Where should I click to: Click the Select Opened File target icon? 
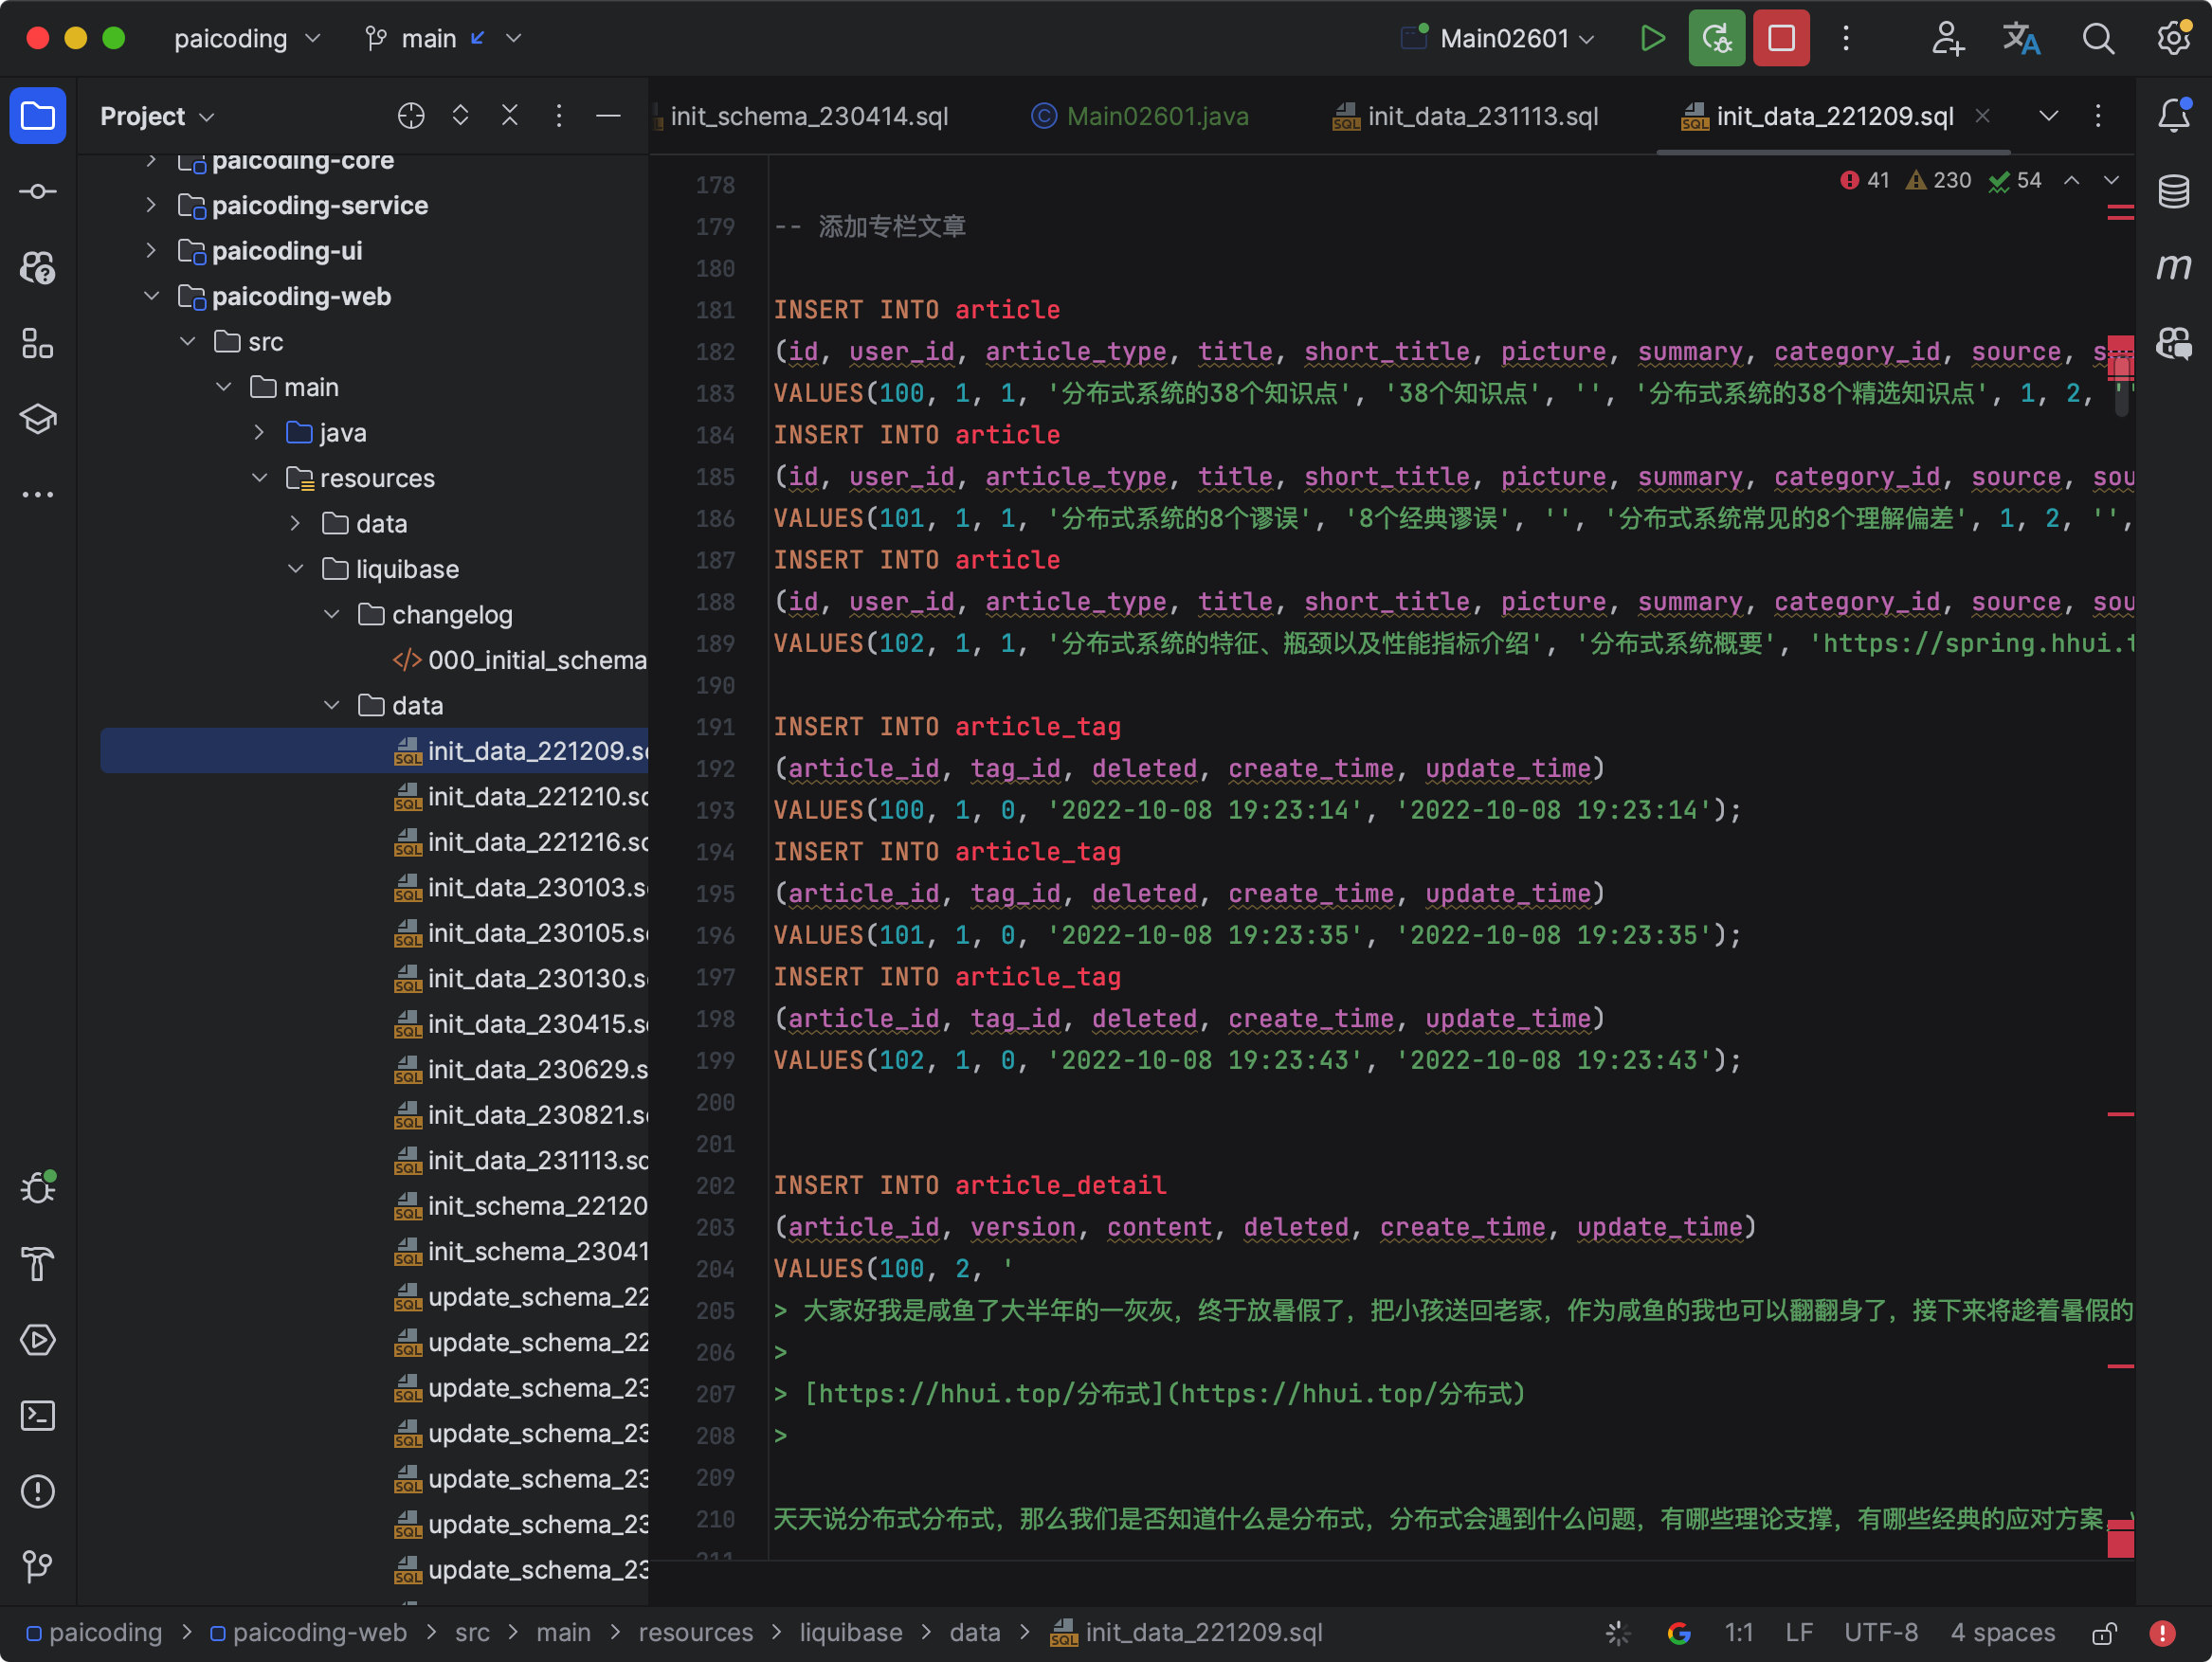click(411, 116)
